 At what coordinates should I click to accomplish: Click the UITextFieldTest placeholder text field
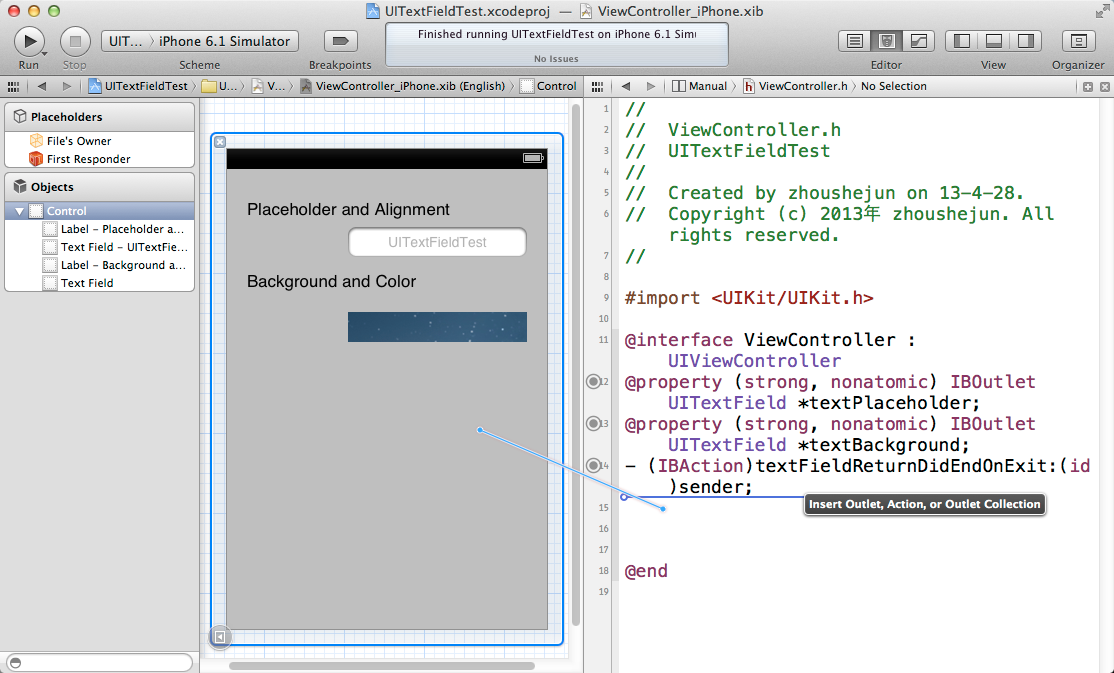click(x=438, y=242)
